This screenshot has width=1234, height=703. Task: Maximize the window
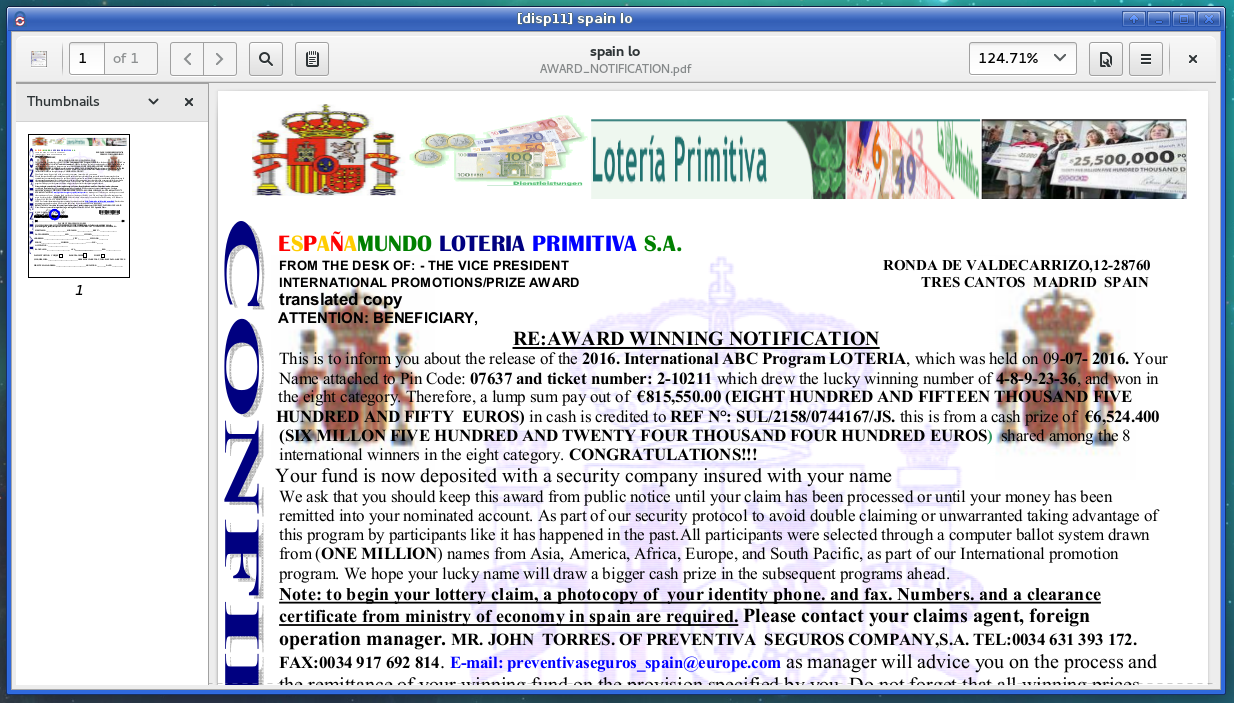(x=1184, y=19)
